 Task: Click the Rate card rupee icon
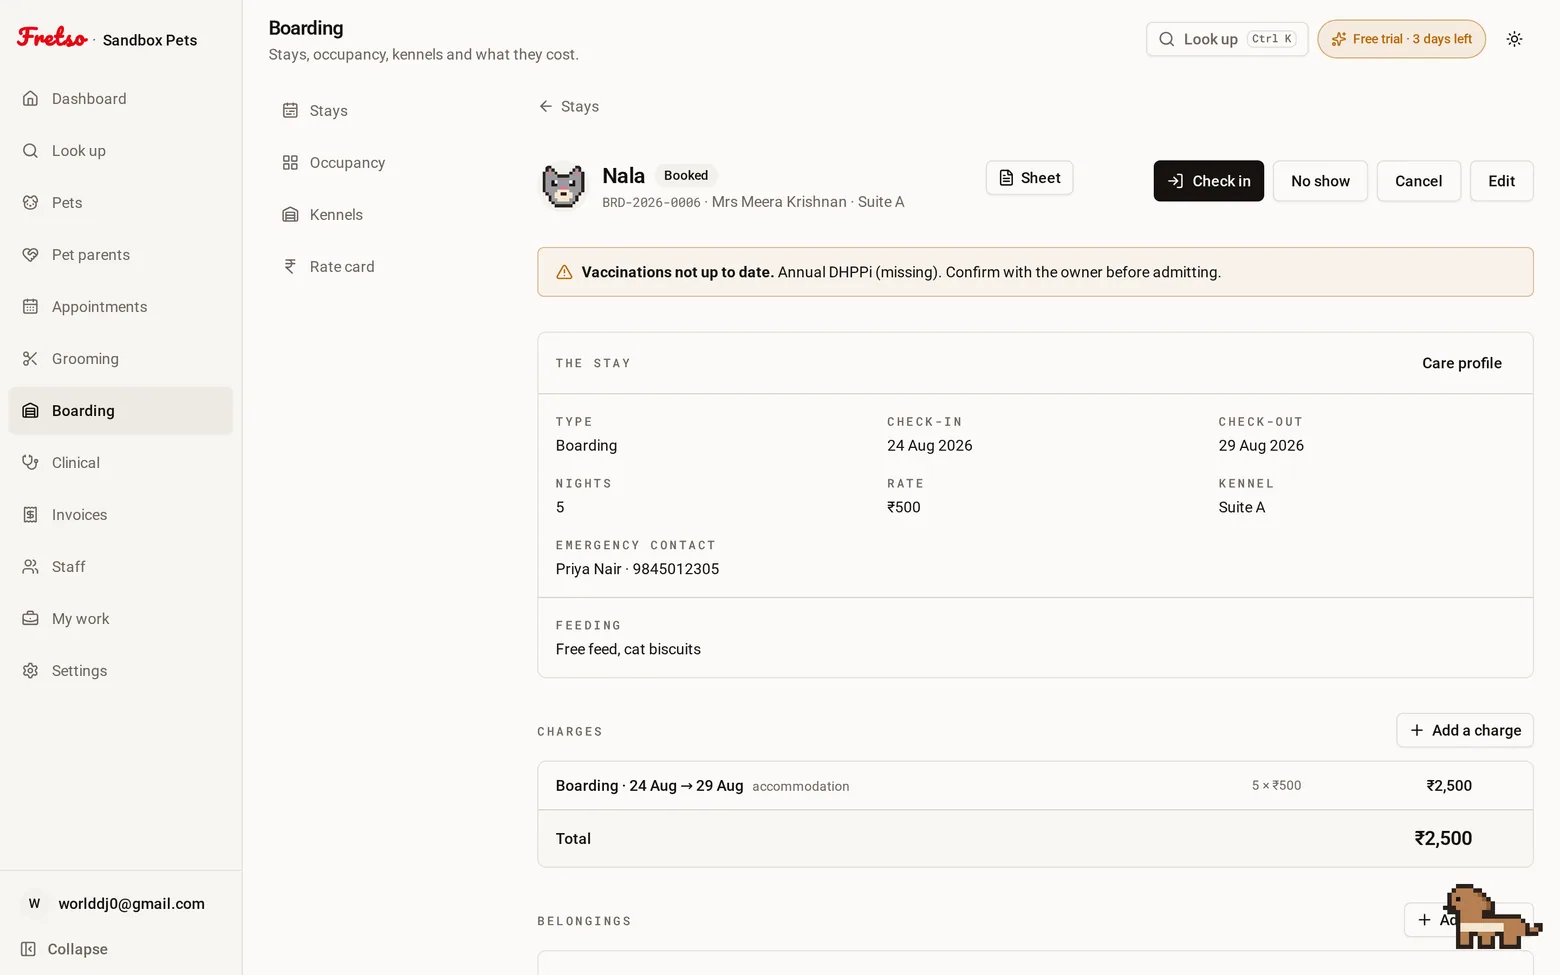click(x=290, y=267)
